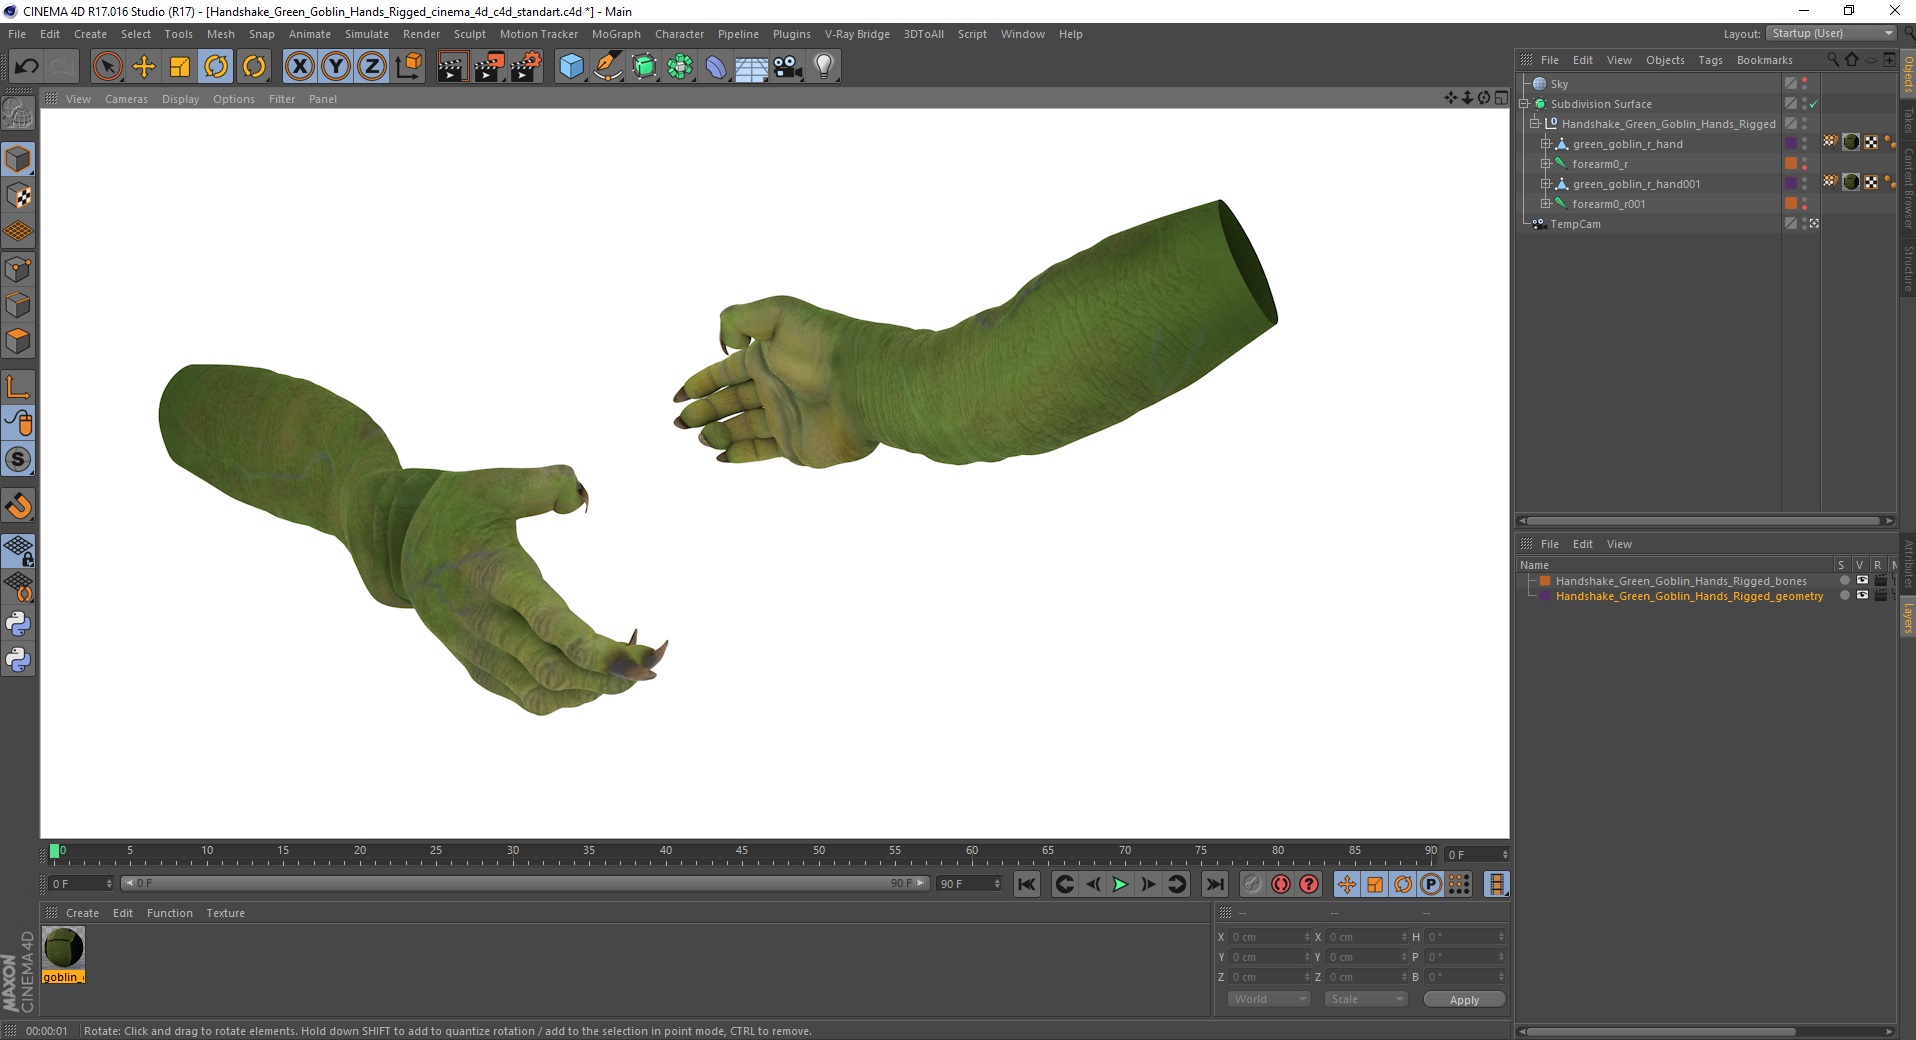
Task: Select the Live Selection tool
Action: [107, 67]
